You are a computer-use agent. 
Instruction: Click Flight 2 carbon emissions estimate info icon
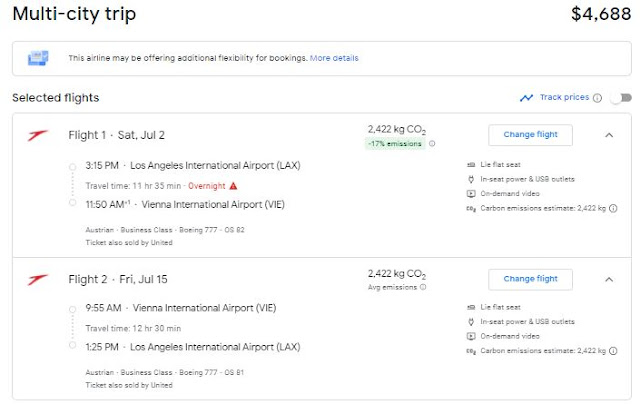(x=607, y=351)
